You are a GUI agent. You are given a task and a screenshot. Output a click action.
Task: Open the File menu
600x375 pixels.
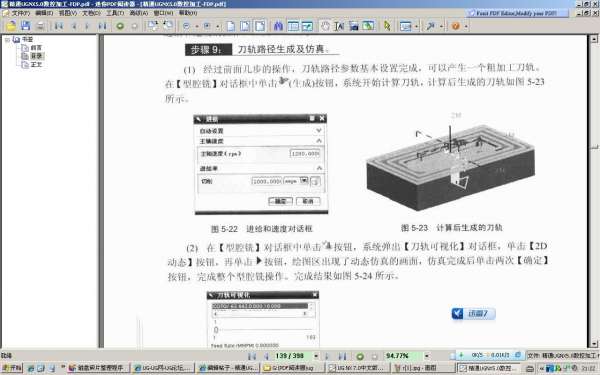pos(20,13)
